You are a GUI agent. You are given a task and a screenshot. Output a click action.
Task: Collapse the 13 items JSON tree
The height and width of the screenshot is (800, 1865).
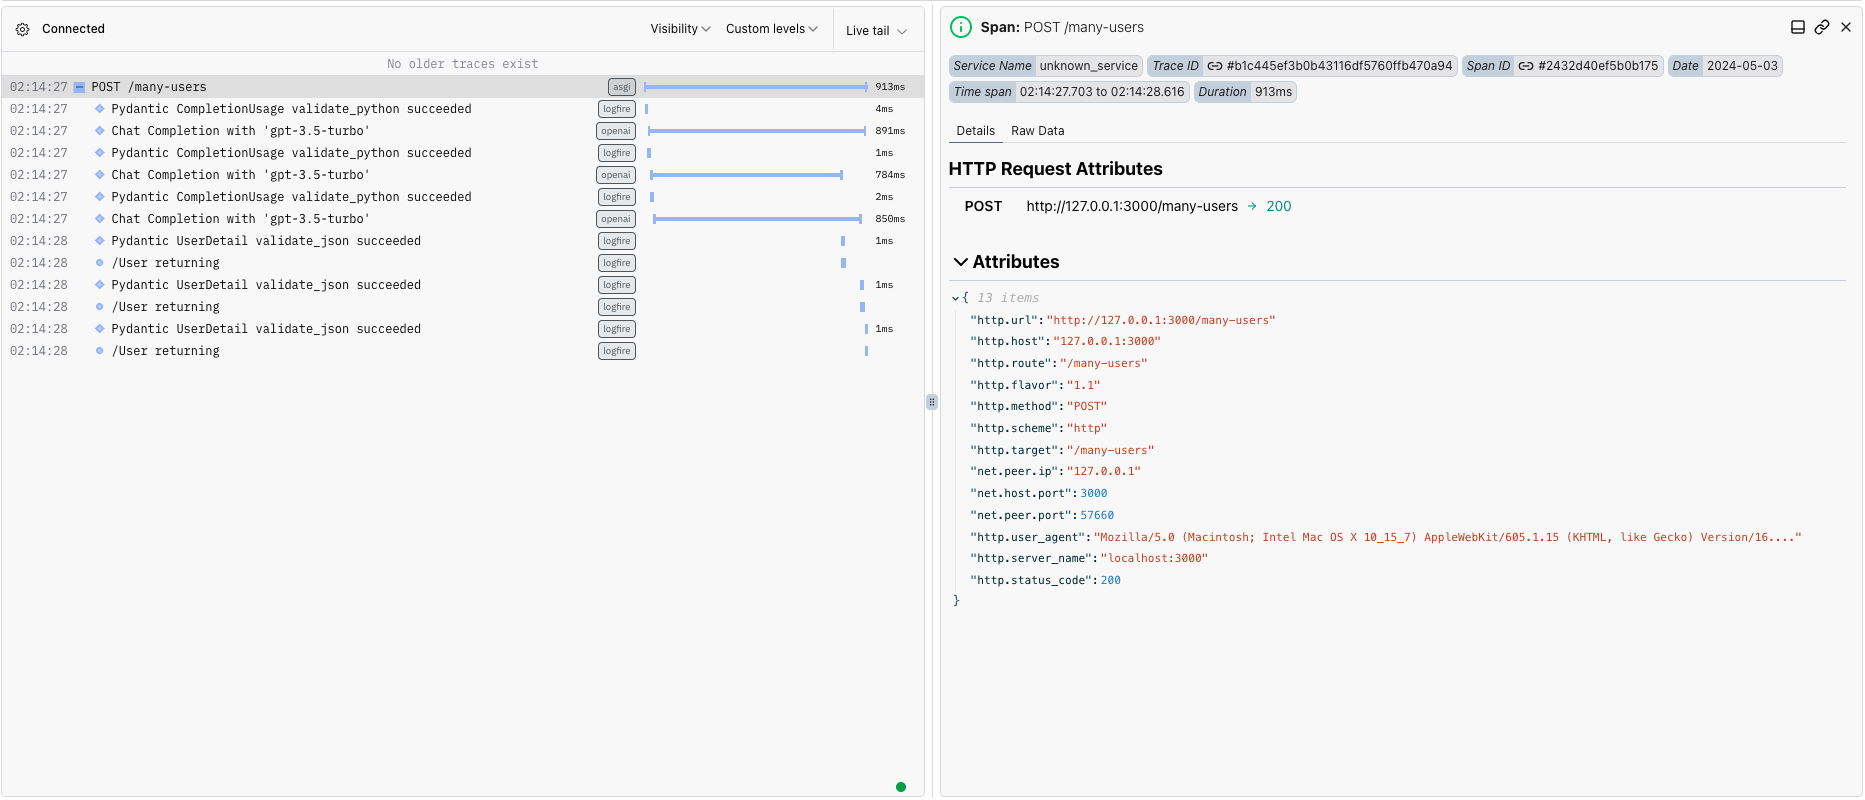(956, 298)
